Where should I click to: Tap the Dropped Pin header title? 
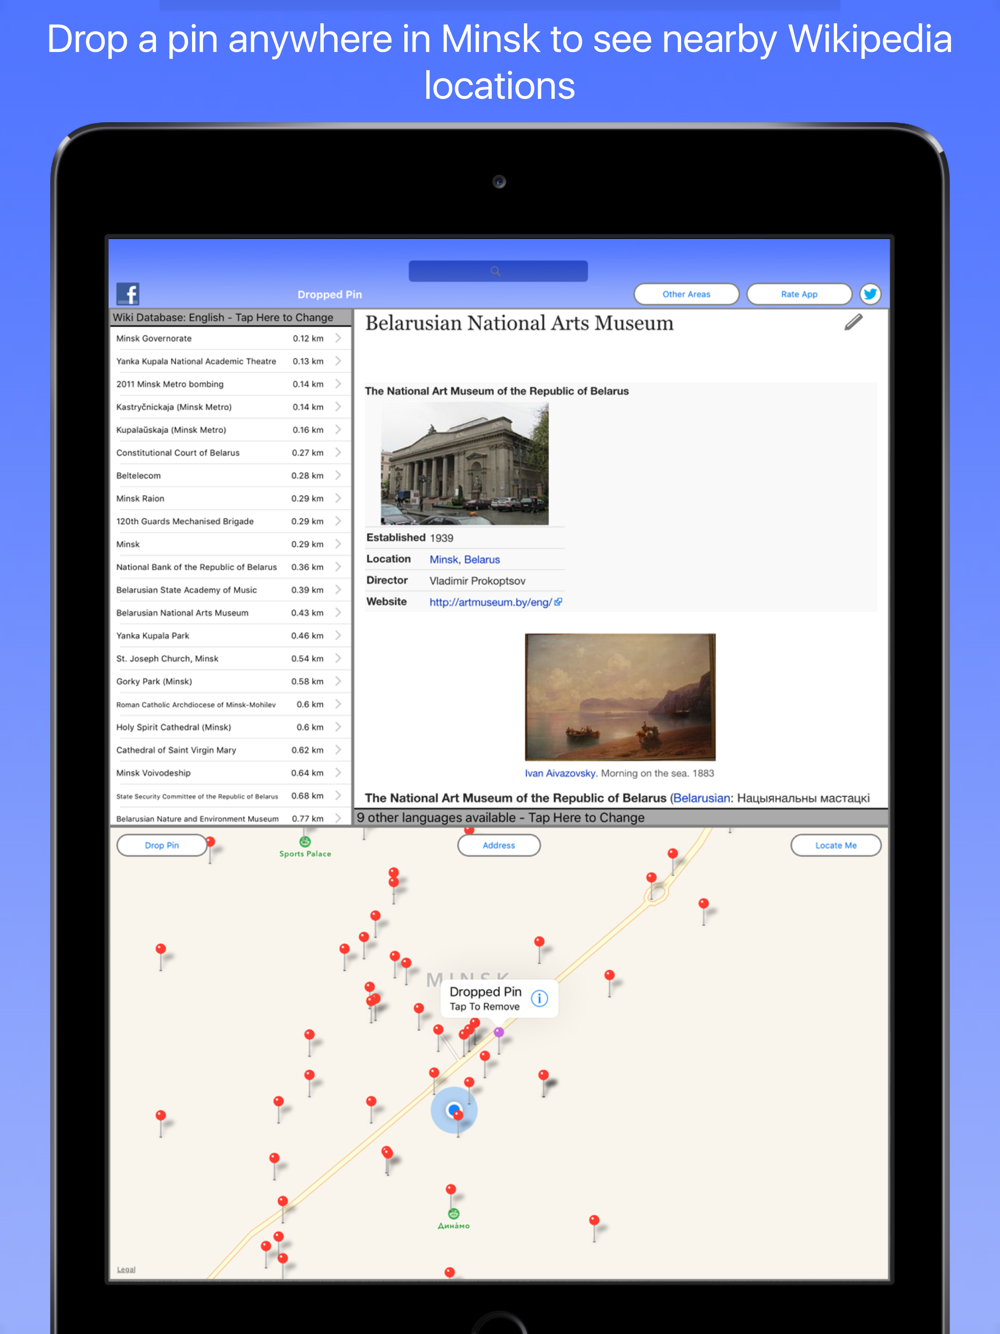point(330,295)
